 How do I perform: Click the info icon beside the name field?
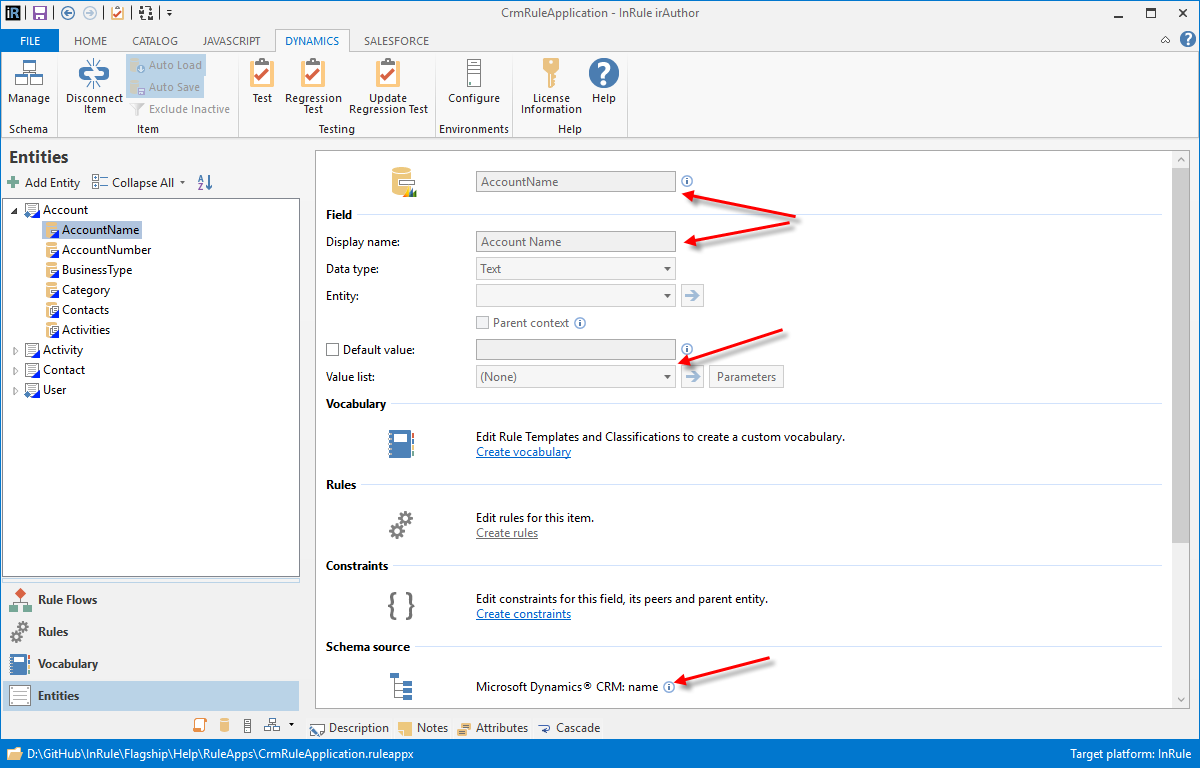click(687, 182)
